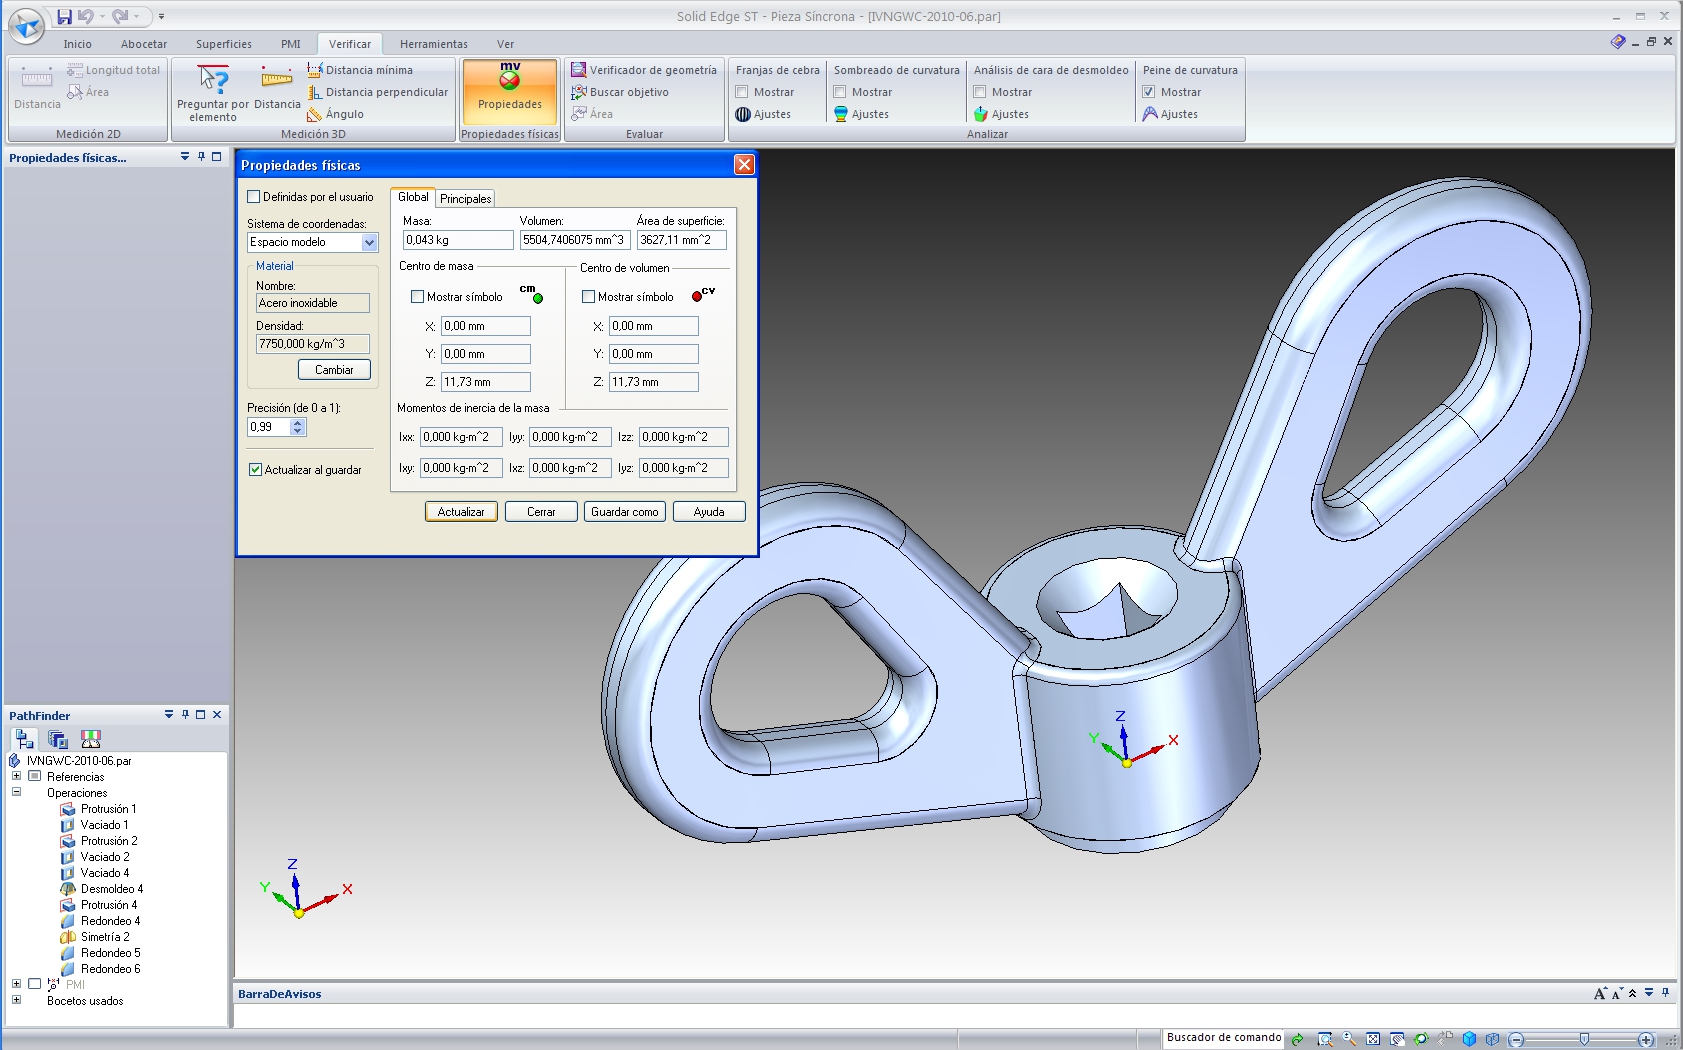Open Ajustes for Peine de curvatura
This screenshot has width=1683, height=1050.
click(1170, 114)
